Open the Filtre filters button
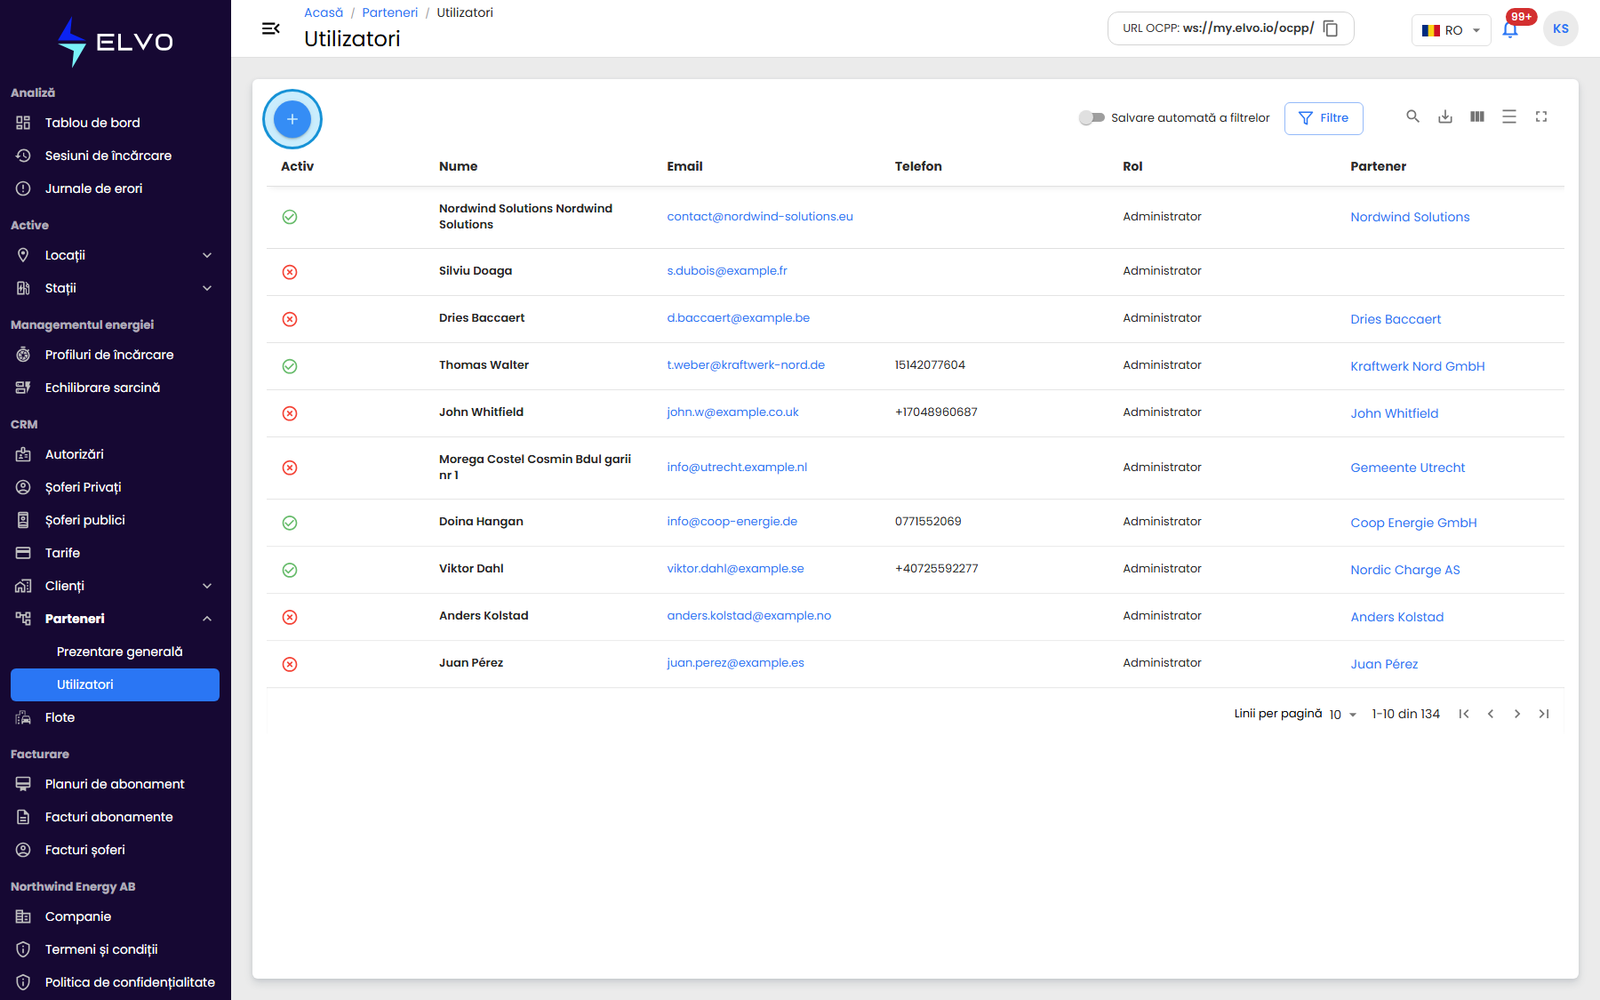This screenshot has width=1600, height=1000. (1323, 118)
